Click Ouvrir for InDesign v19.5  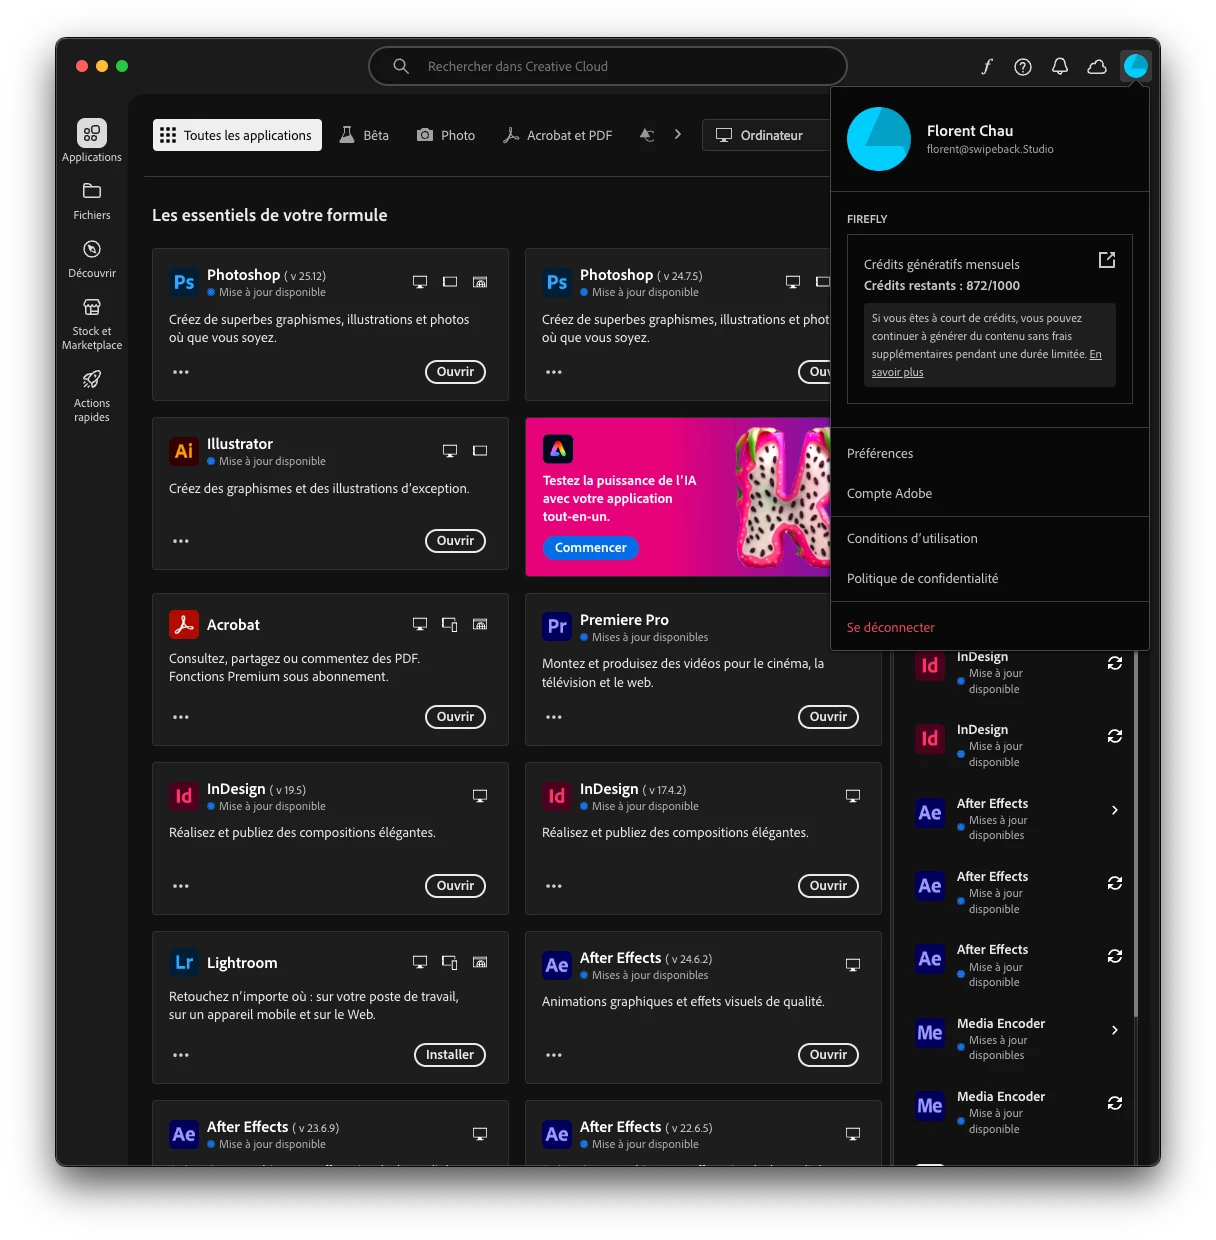click(x=455, y=886)
